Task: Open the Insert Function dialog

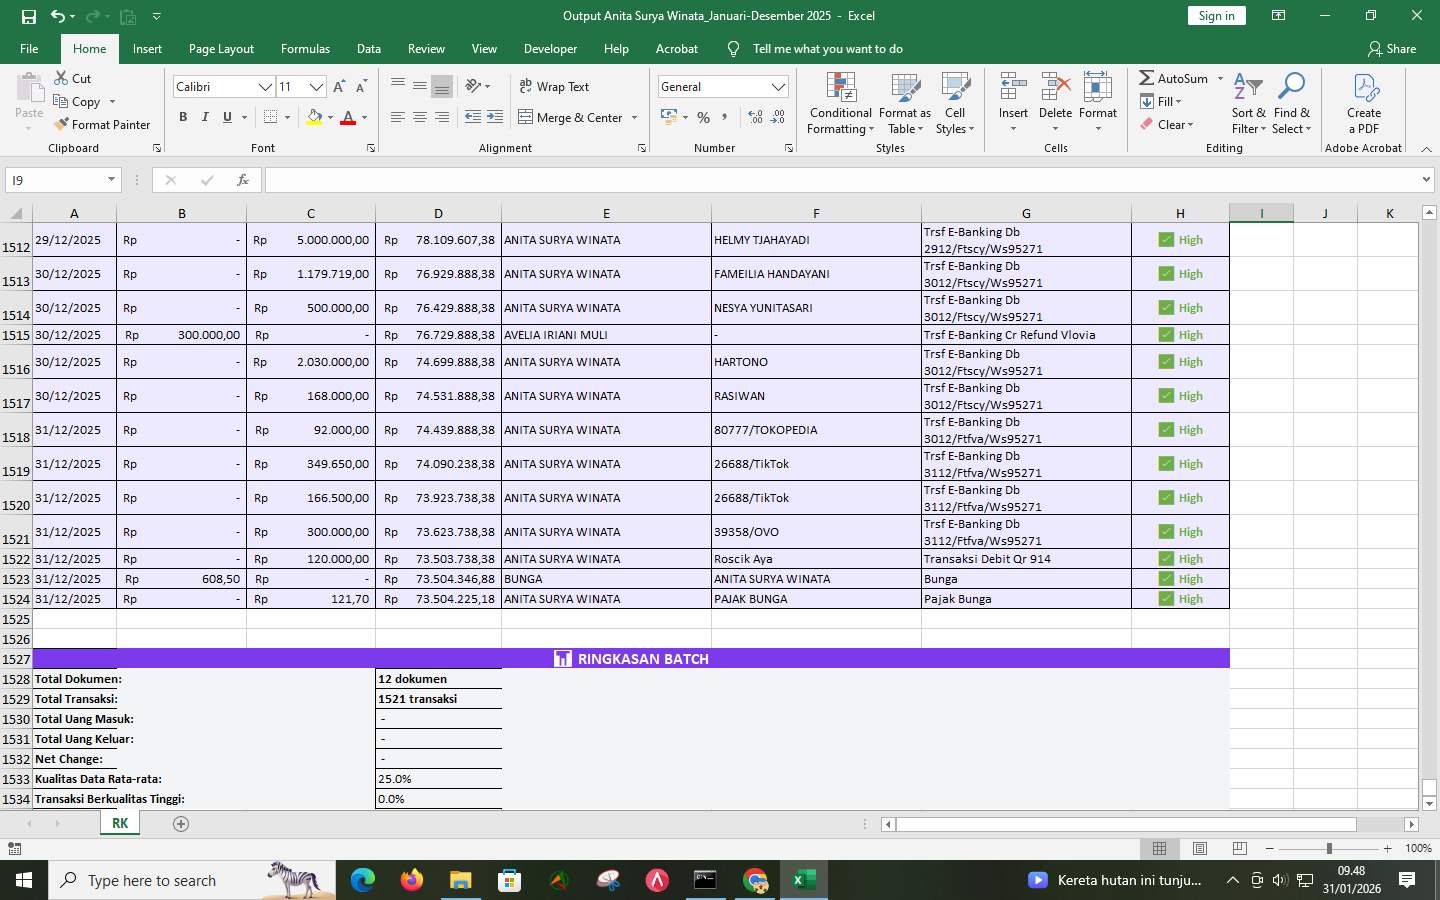Action: (243, 181)
